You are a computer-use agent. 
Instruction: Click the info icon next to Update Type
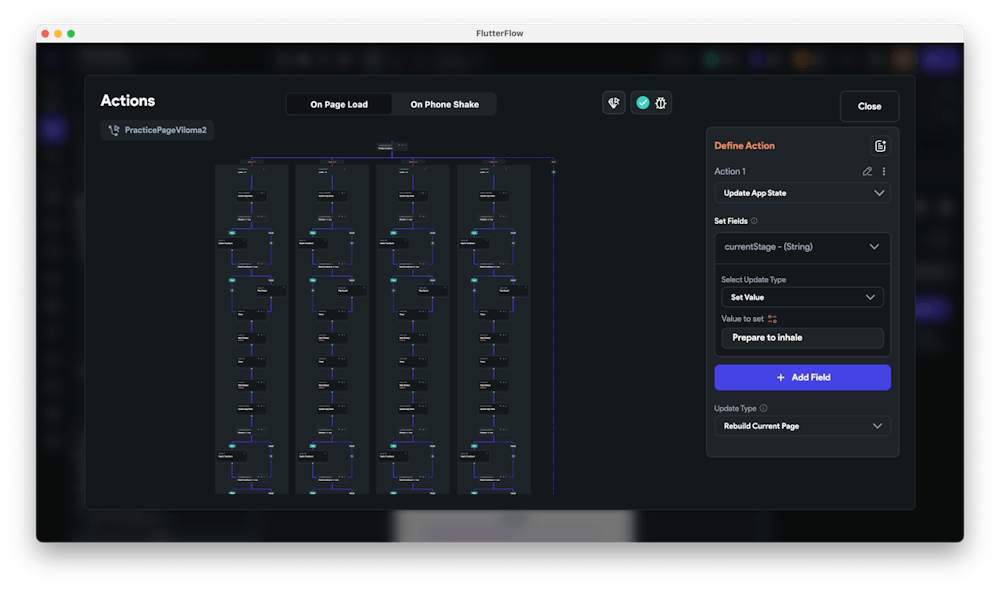tap(763, 408)
